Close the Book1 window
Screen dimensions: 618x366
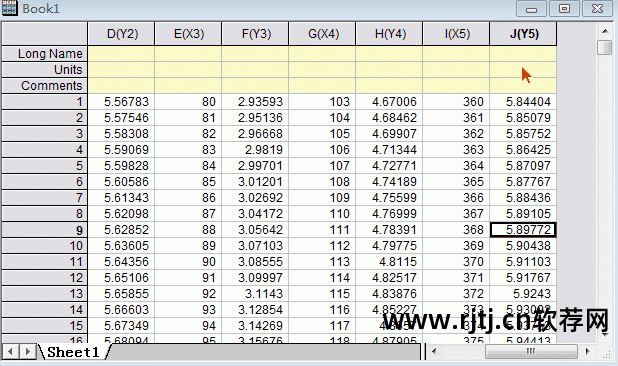tap(598, 9)
